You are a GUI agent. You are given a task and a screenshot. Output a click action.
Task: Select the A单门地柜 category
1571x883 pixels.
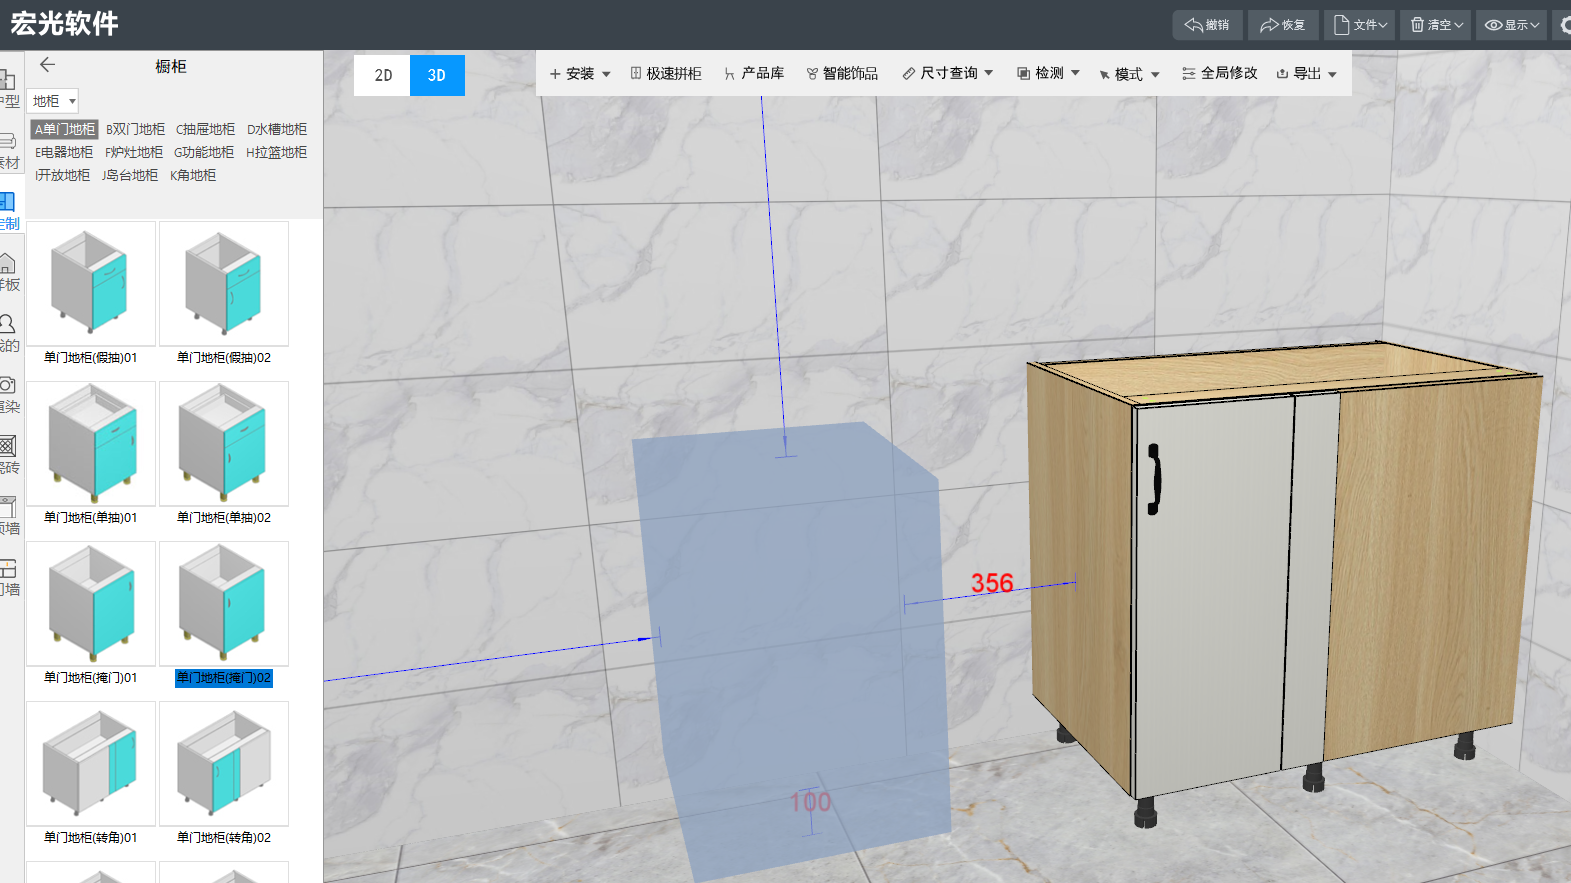pyautogui.click(x=65, y=129)
